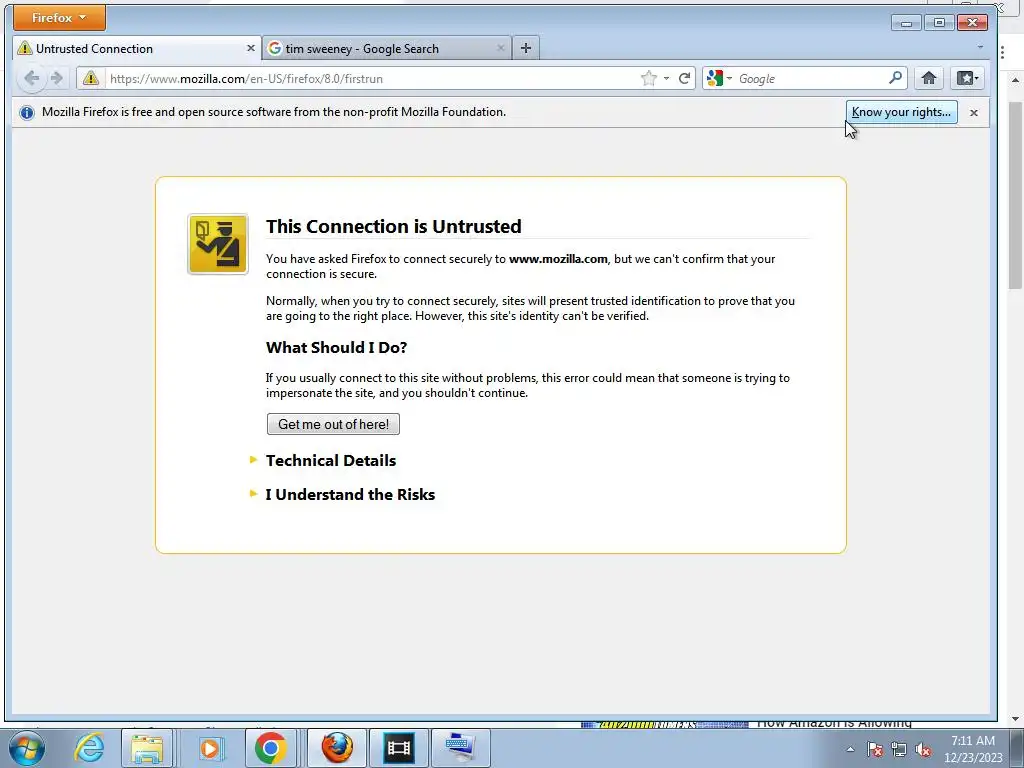Click the Chrome three-dot menu behind Firefox
1024x768 pixels.
[x=1003, y=54]
